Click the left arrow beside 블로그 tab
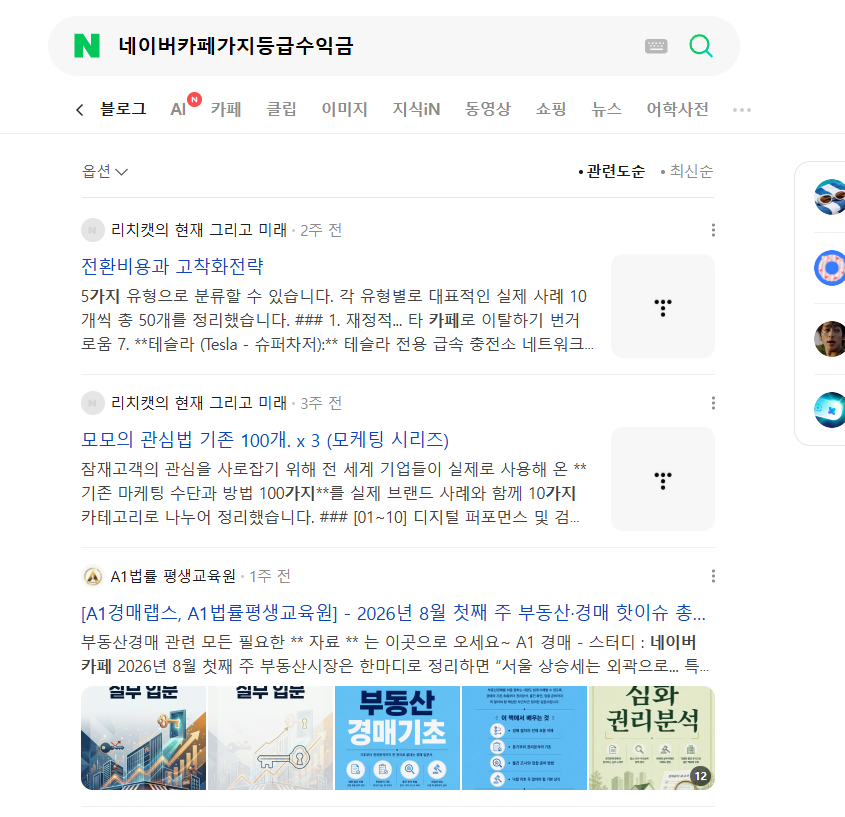 (80, 110)
